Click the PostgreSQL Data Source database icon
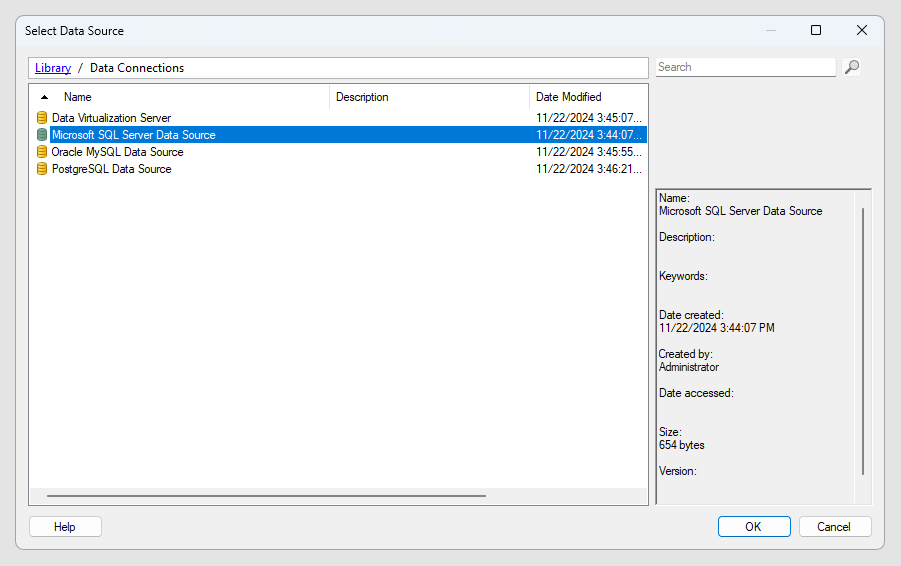Screen dimensions: 901x566 [x=41, y=169]
